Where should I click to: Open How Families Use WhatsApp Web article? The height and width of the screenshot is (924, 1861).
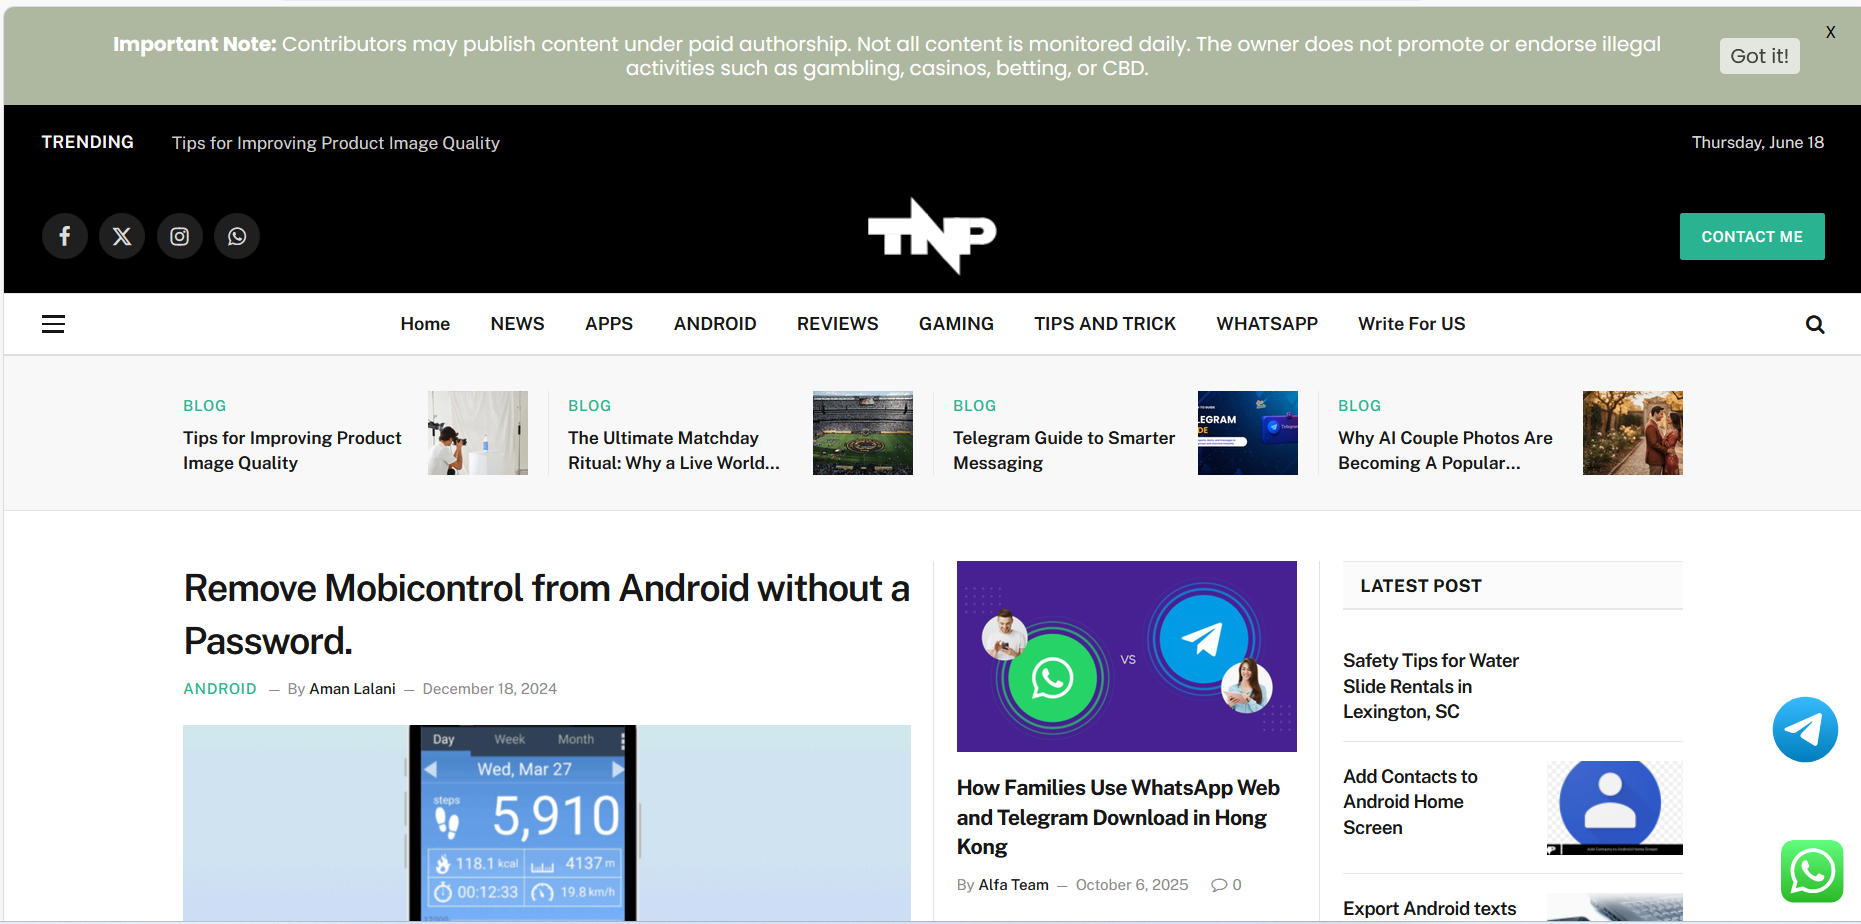pyautogui.click(x=1118, y=817)
